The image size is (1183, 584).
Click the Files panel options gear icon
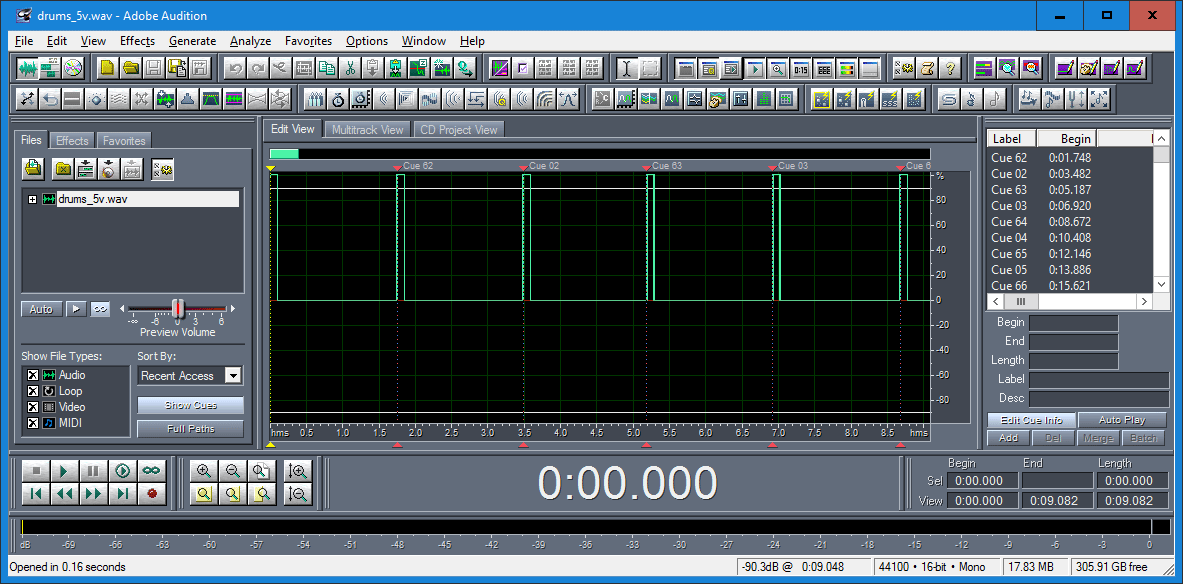161,168
